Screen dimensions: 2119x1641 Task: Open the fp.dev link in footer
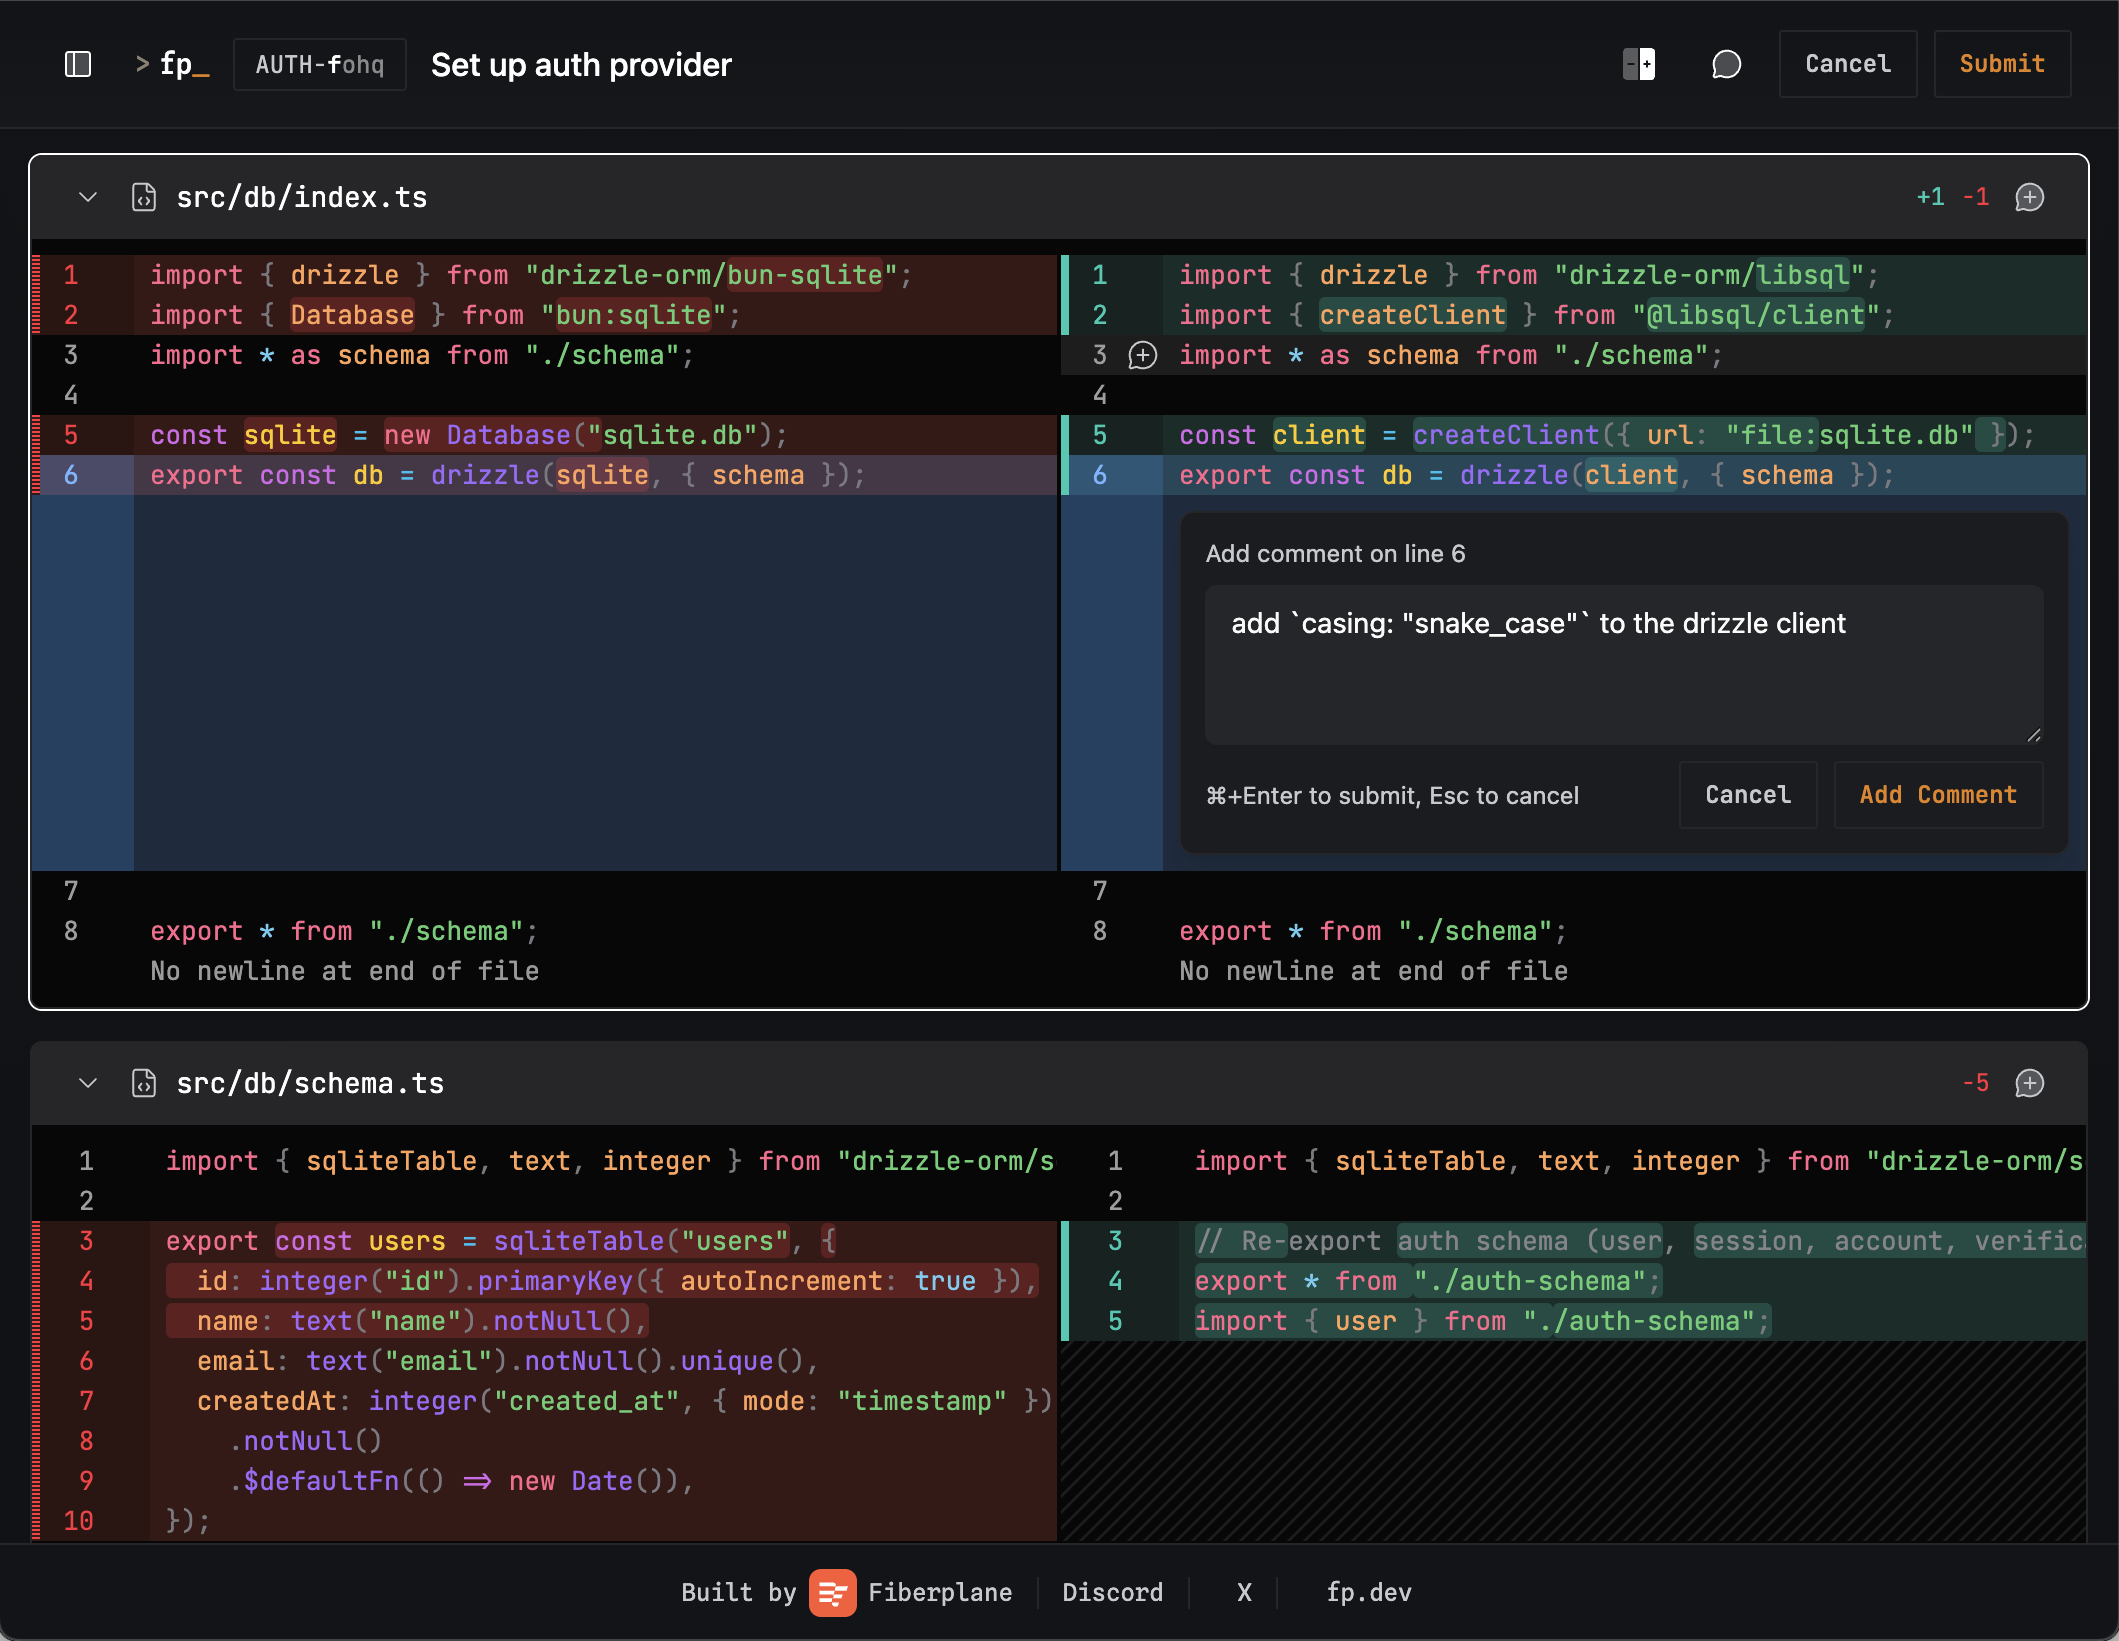[1368, 1592]
